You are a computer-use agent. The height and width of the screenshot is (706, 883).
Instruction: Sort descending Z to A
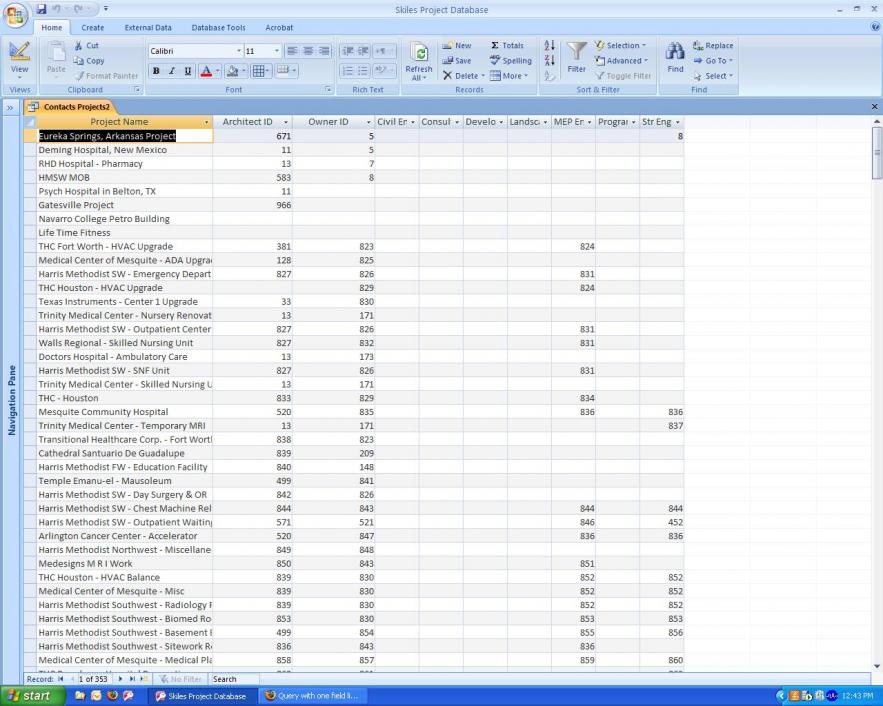550,60
